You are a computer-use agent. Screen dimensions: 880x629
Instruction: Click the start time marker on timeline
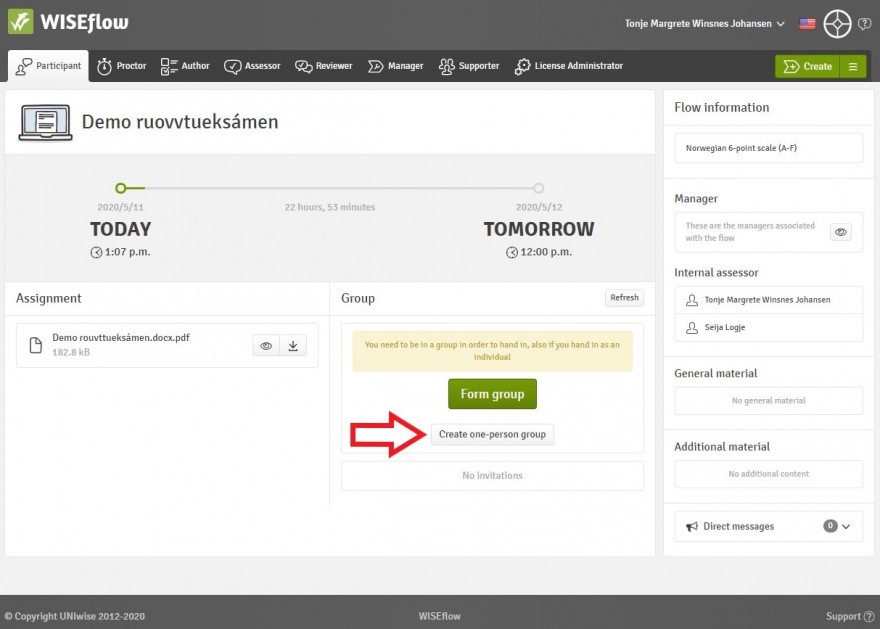point(120,188)
